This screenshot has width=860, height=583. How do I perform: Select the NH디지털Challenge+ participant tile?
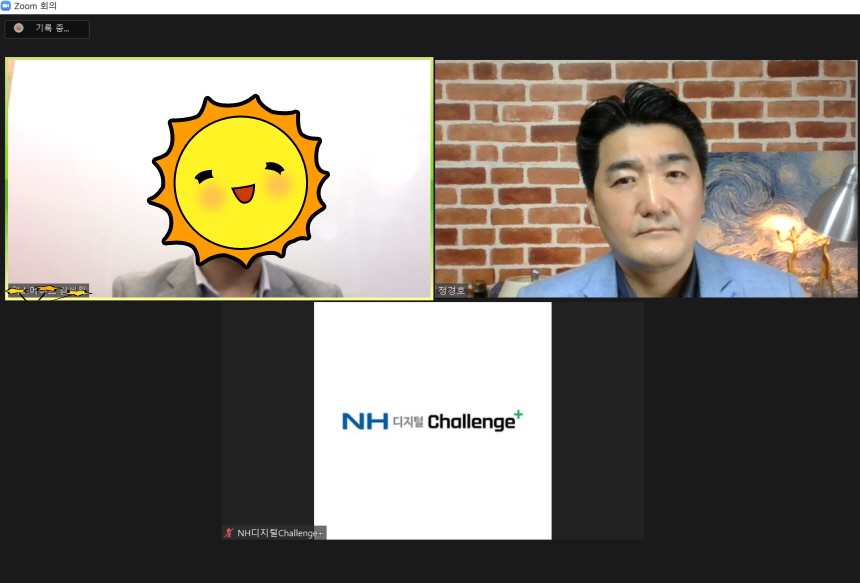(433, 421)
